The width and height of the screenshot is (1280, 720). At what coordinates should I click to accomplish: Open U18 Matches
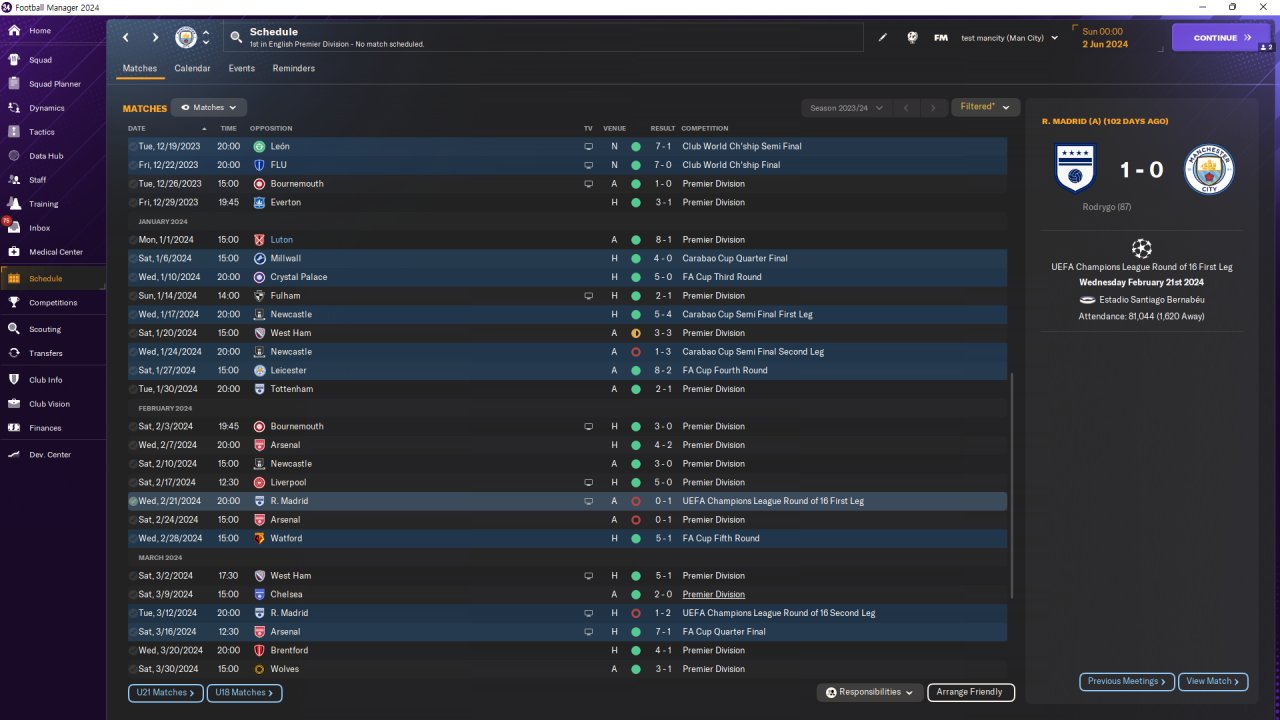[245, 692]
